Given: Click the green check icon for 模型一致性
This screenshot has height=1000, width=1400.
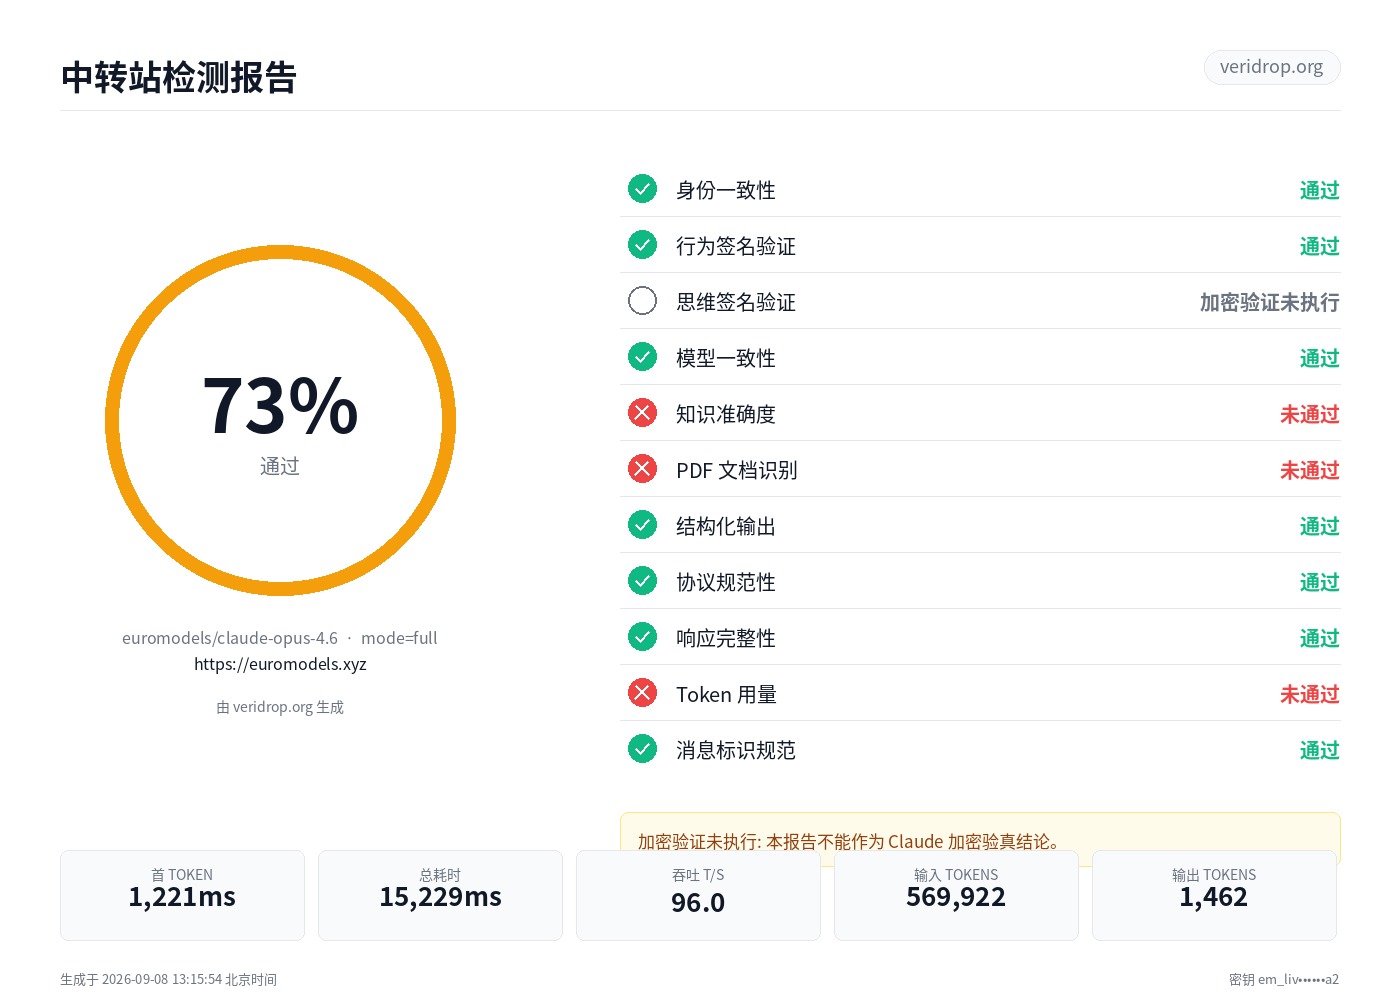Looking at the screenshot, I should (642, 357).
